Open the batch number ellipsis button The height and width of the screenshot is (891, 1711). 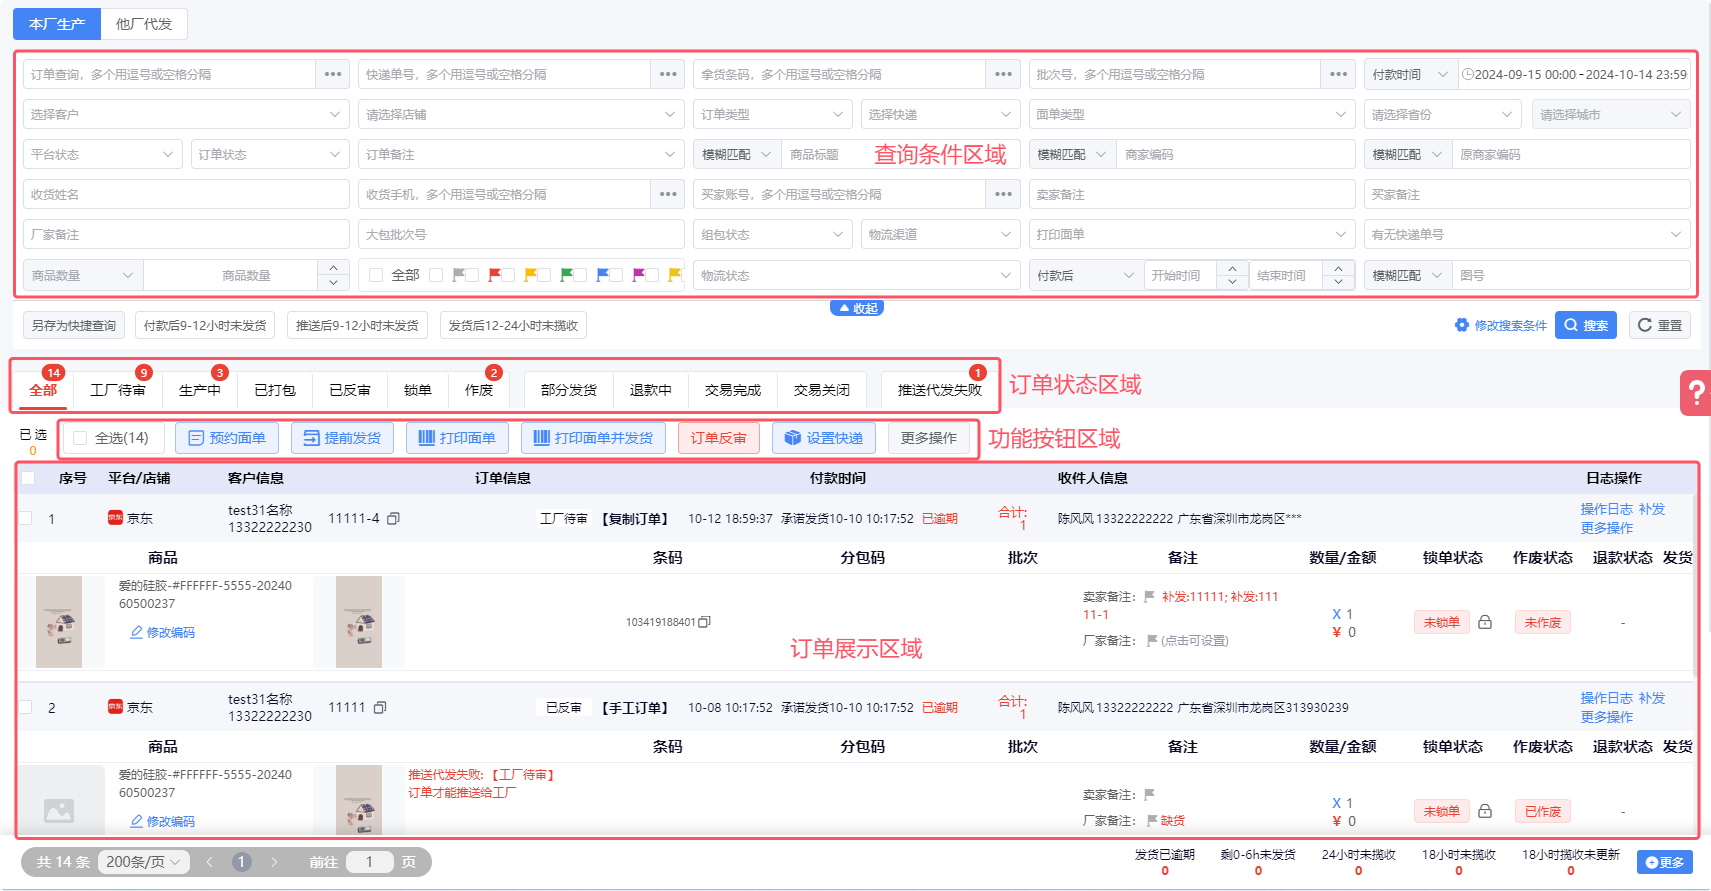click(x=1338, y=74)
